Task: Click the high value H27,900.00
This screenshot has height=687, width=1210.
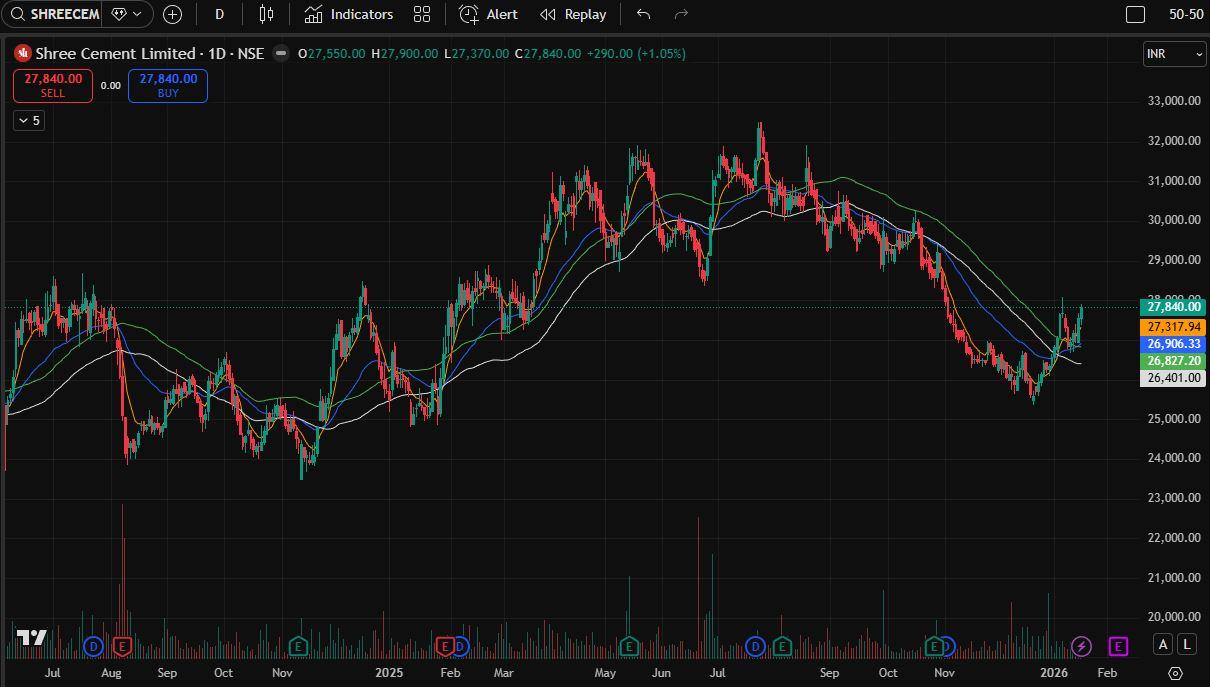Action: 404,54
